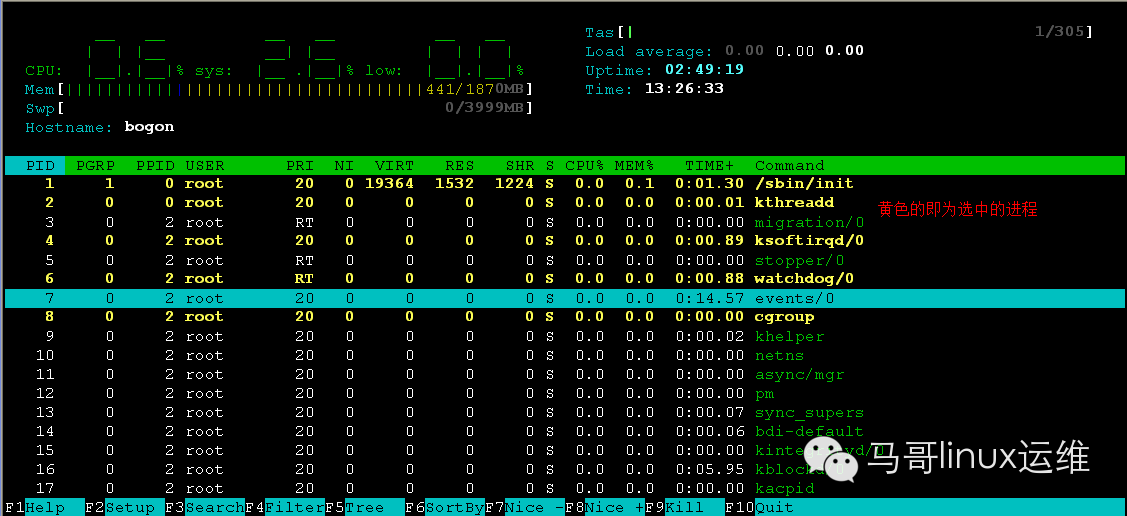Sort by the Command column header
This screenshot has height=516, width=1127.
[x=789, y=165]
